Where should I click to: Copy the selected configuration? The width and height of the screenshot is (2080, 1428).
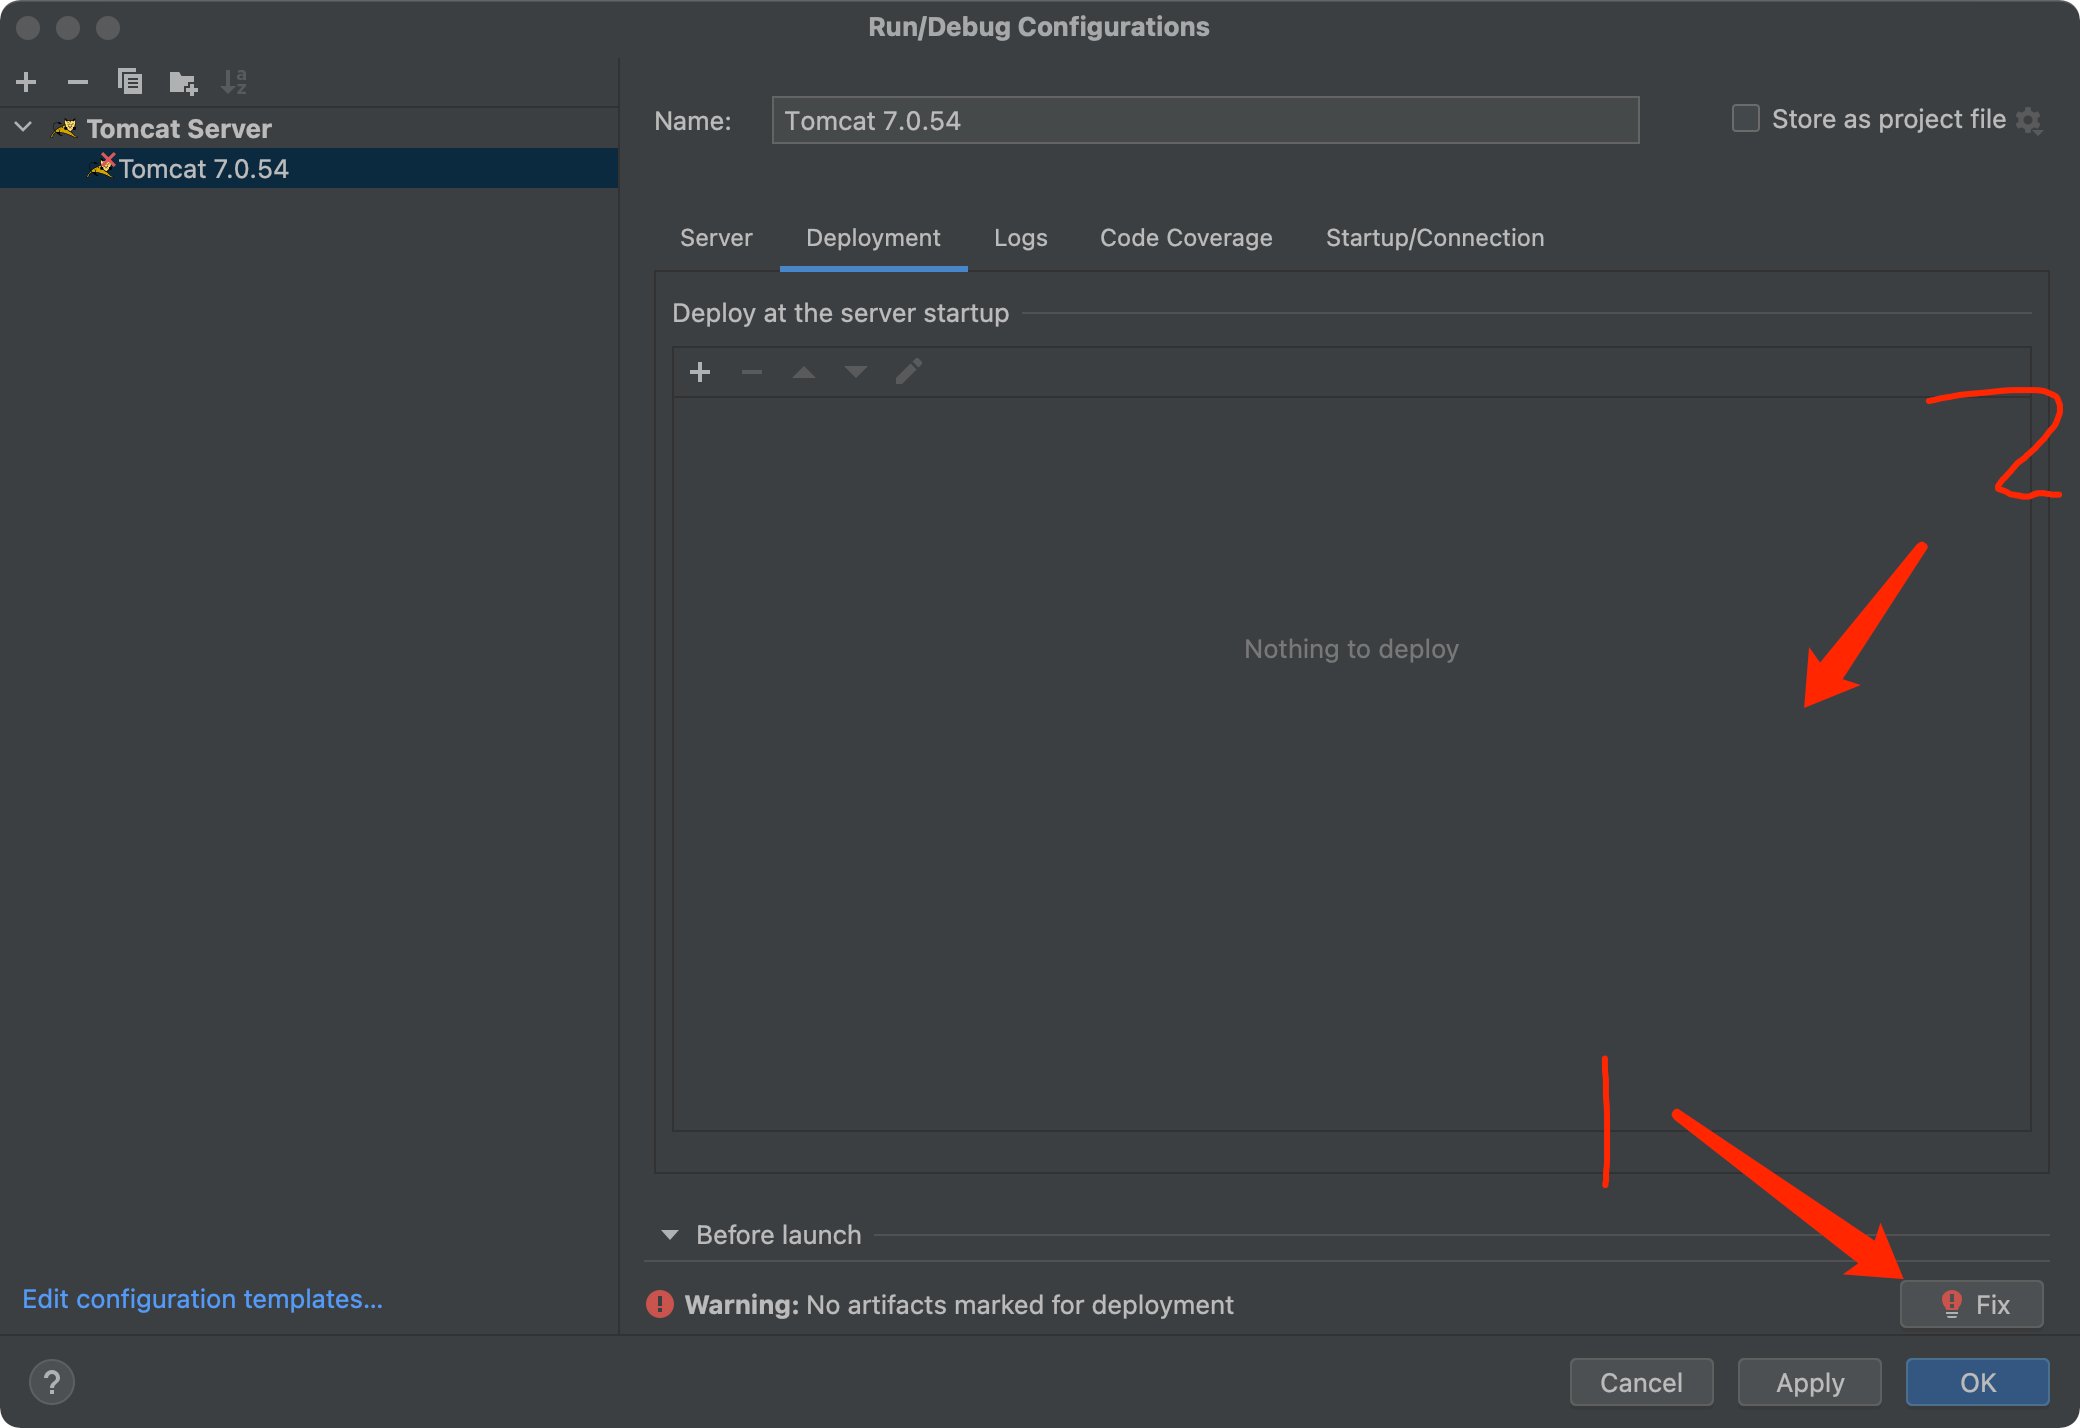pyautogui.click(x=130, y=82)
